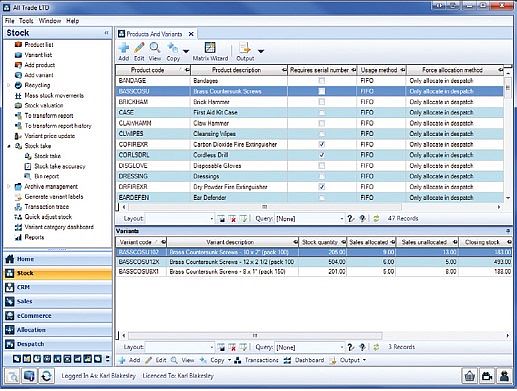Click the Copy icon in top toolbar
Image resolution: width=517 pixels, height=391 pixels.
point(173,48)
